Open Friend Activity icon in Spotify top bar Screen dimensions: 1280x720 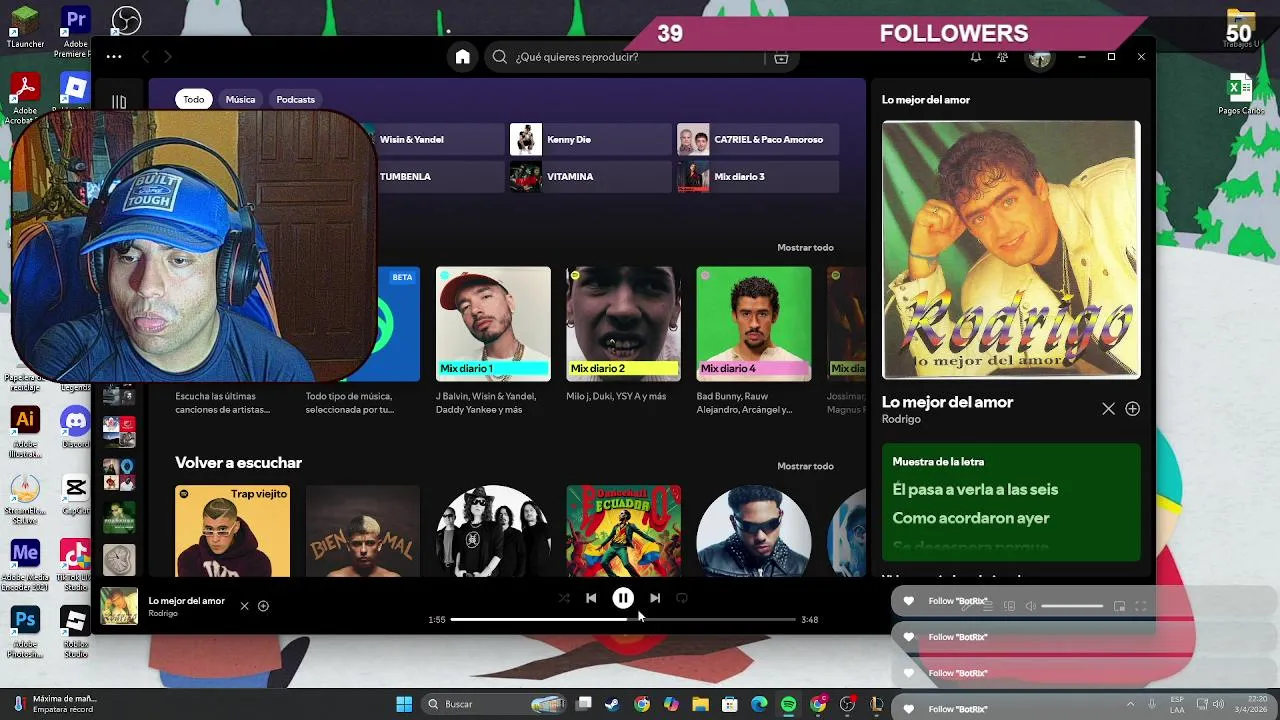tap(1002, 57)
